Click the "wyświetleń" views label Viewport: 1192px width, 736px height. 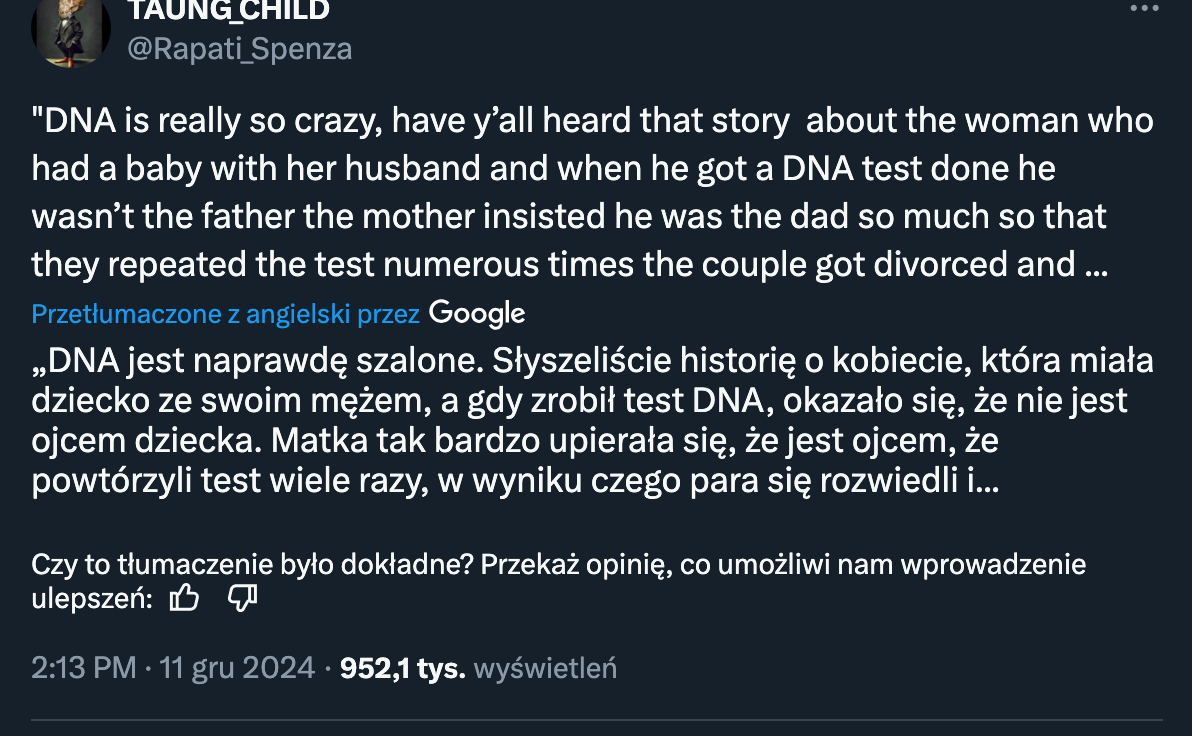(545, 668)
